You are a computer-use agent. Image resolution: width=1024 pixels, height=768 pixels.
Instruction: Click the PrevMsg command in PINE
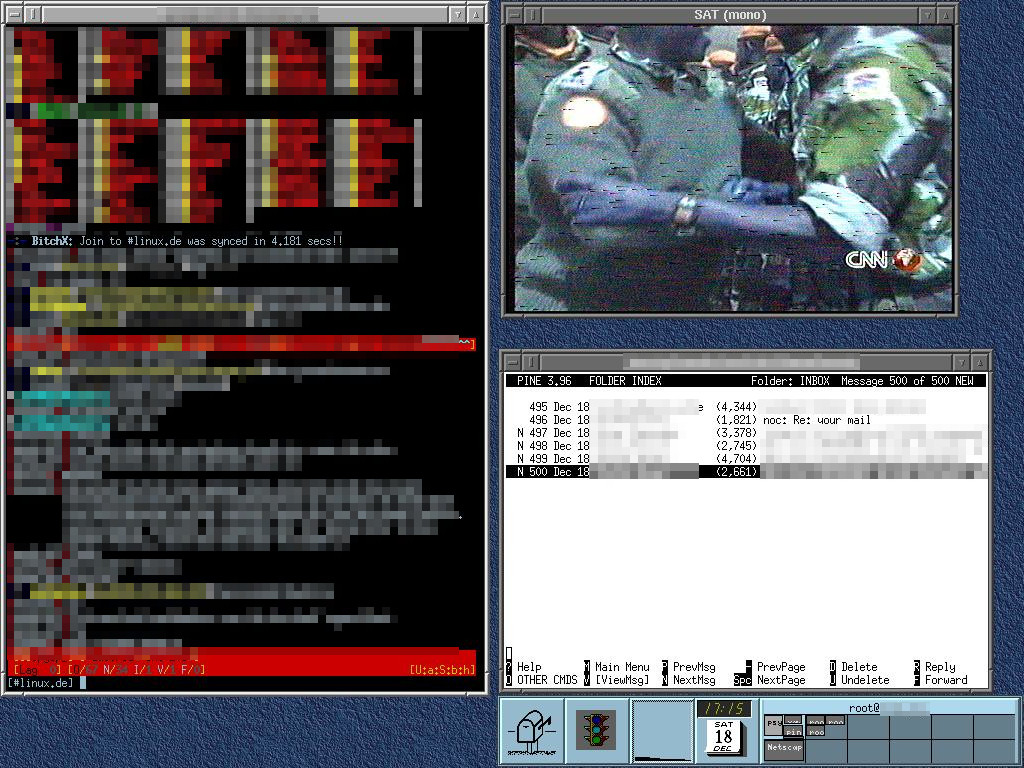click(x=694, y=667)
